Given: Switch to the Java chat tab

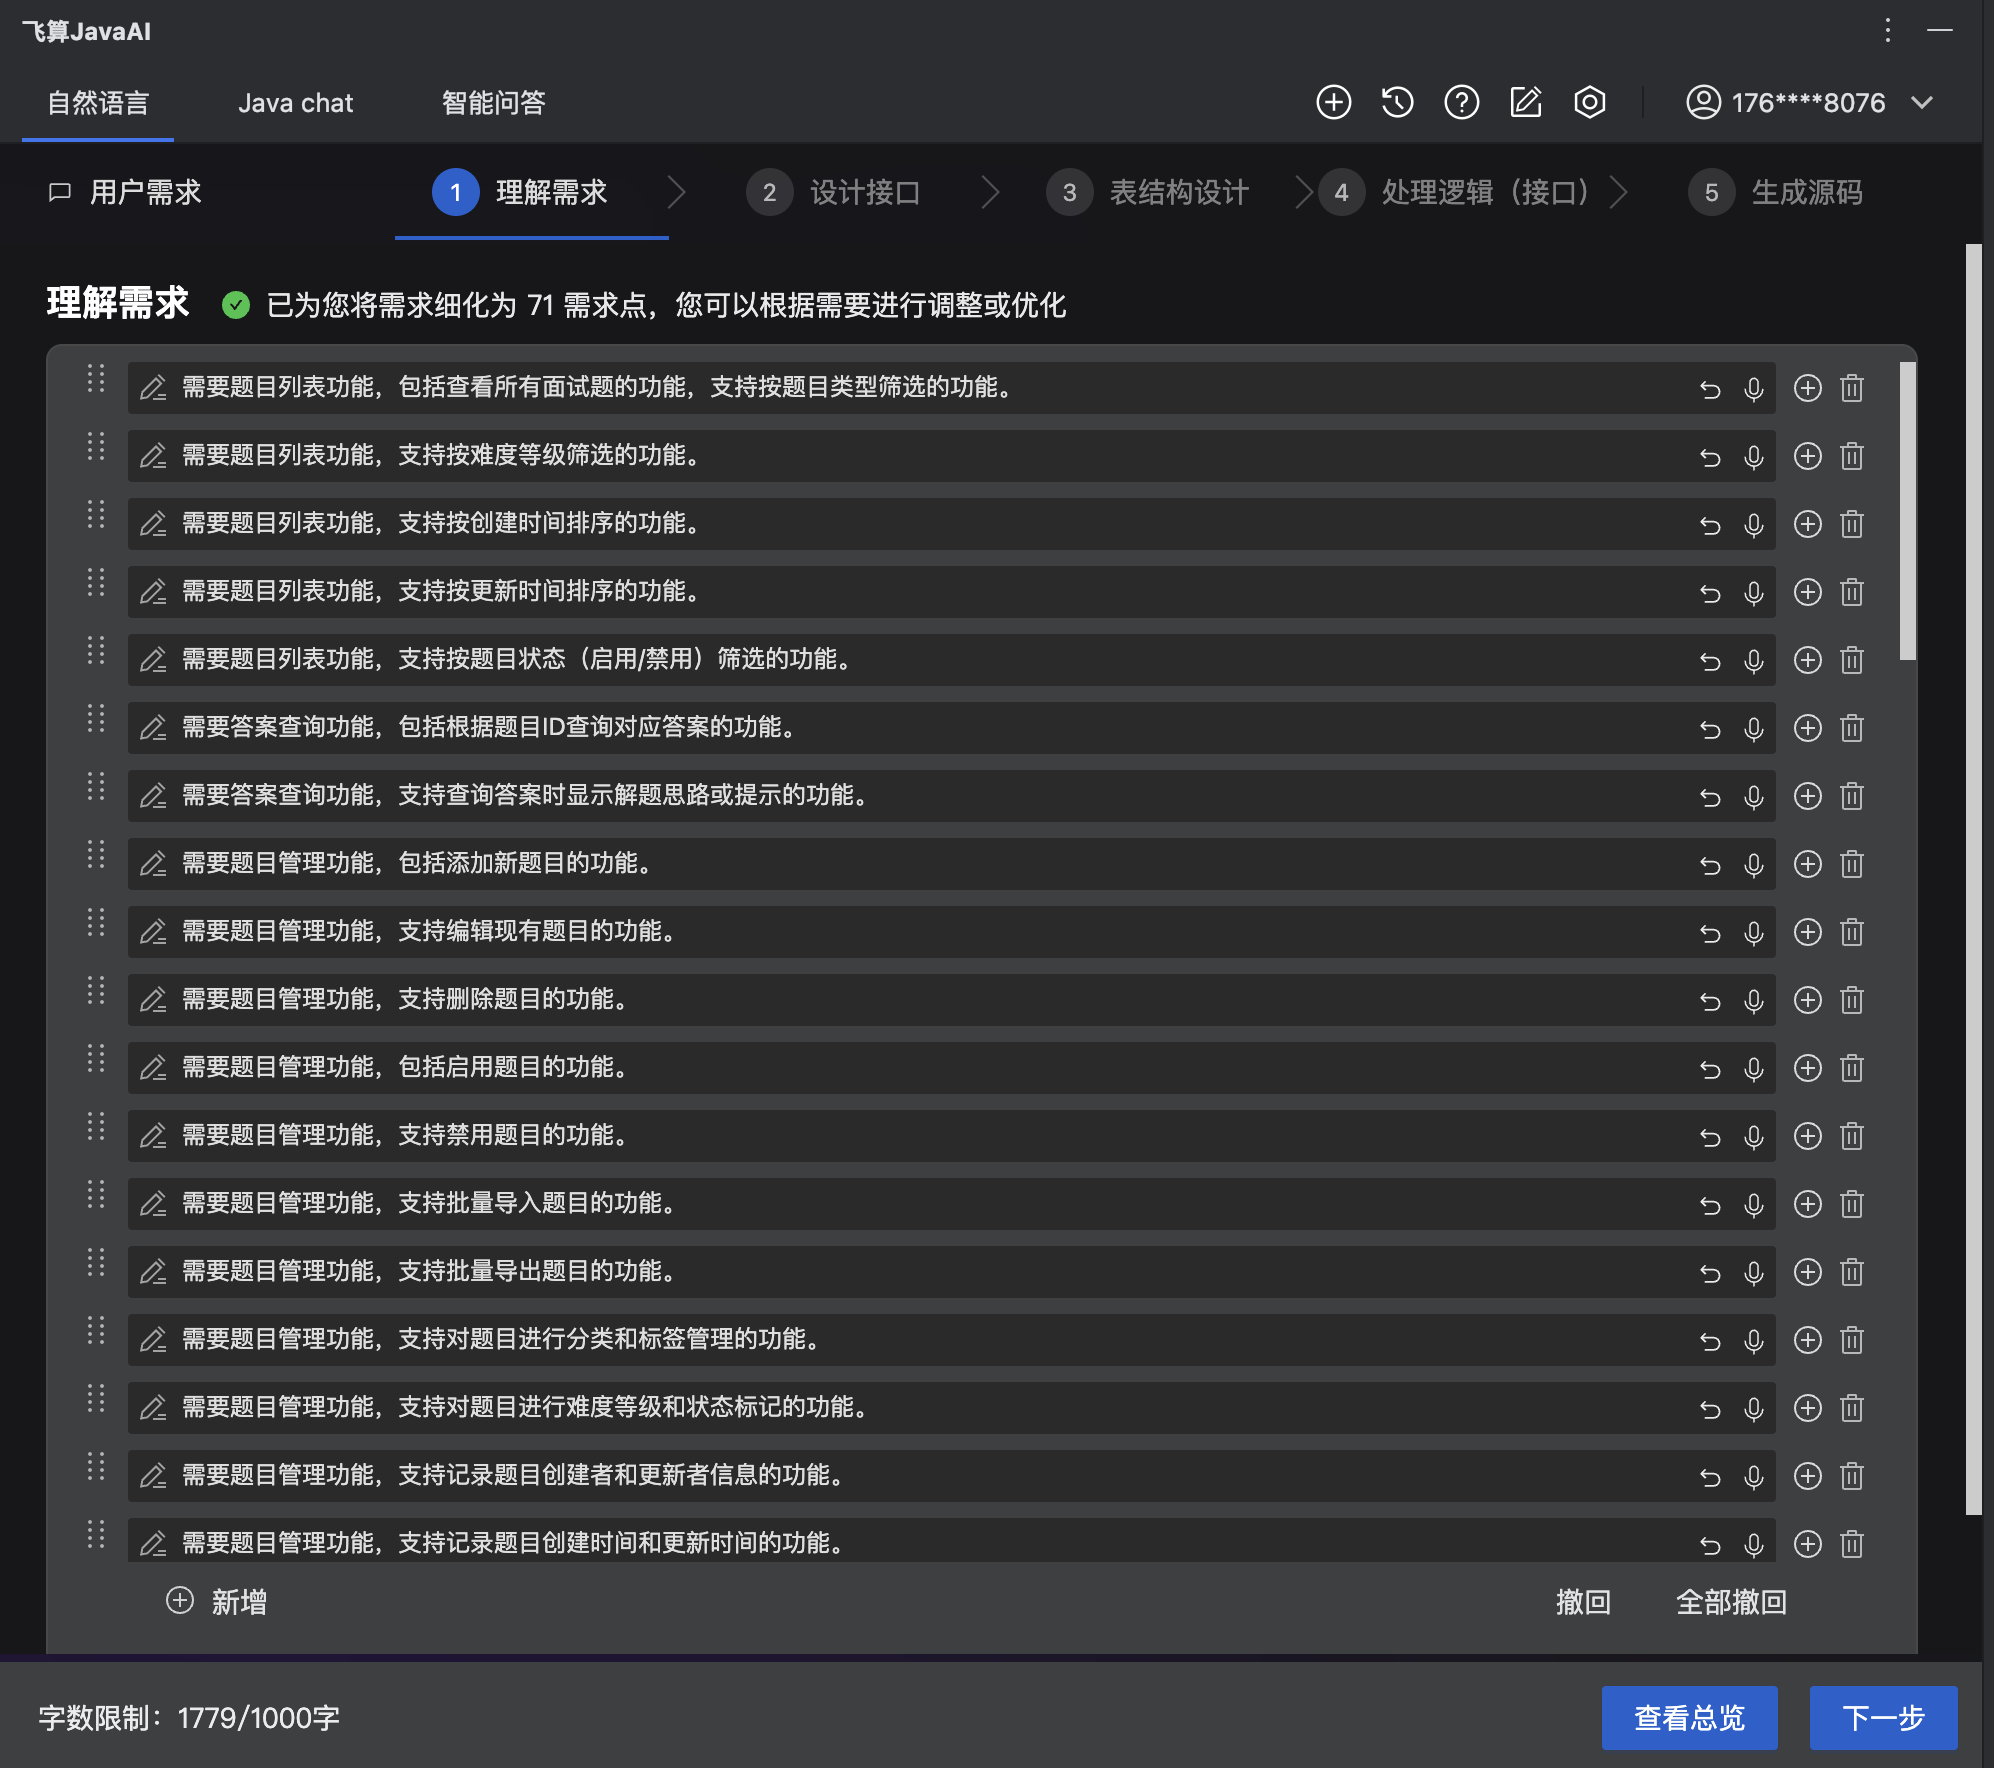Looking at the screenshot, I should [295, 102].
